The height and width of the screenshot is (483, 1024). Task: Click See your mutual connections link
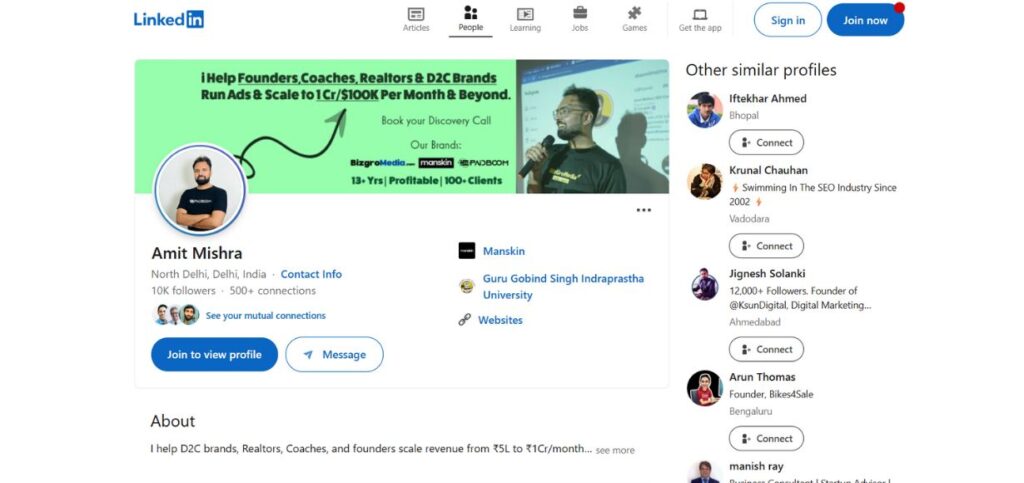[265, 315]
